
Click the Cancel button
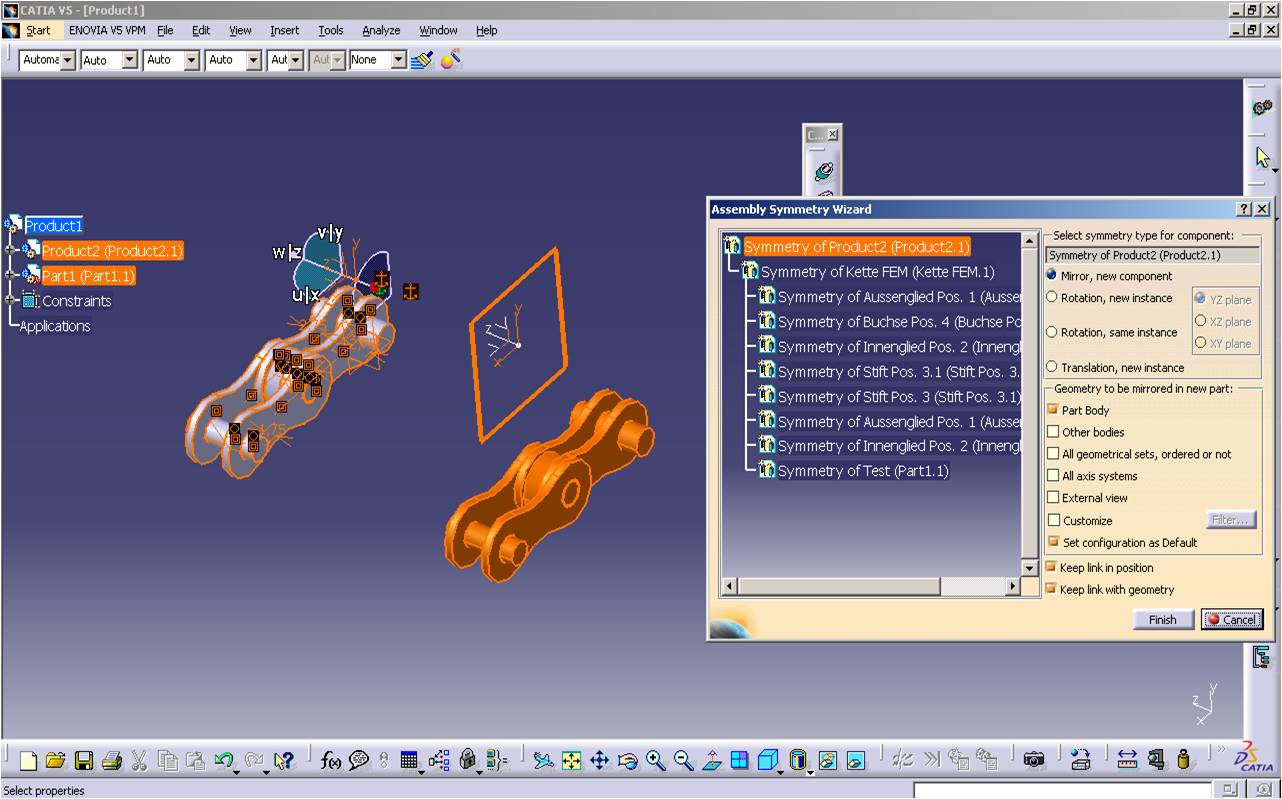1232,619
